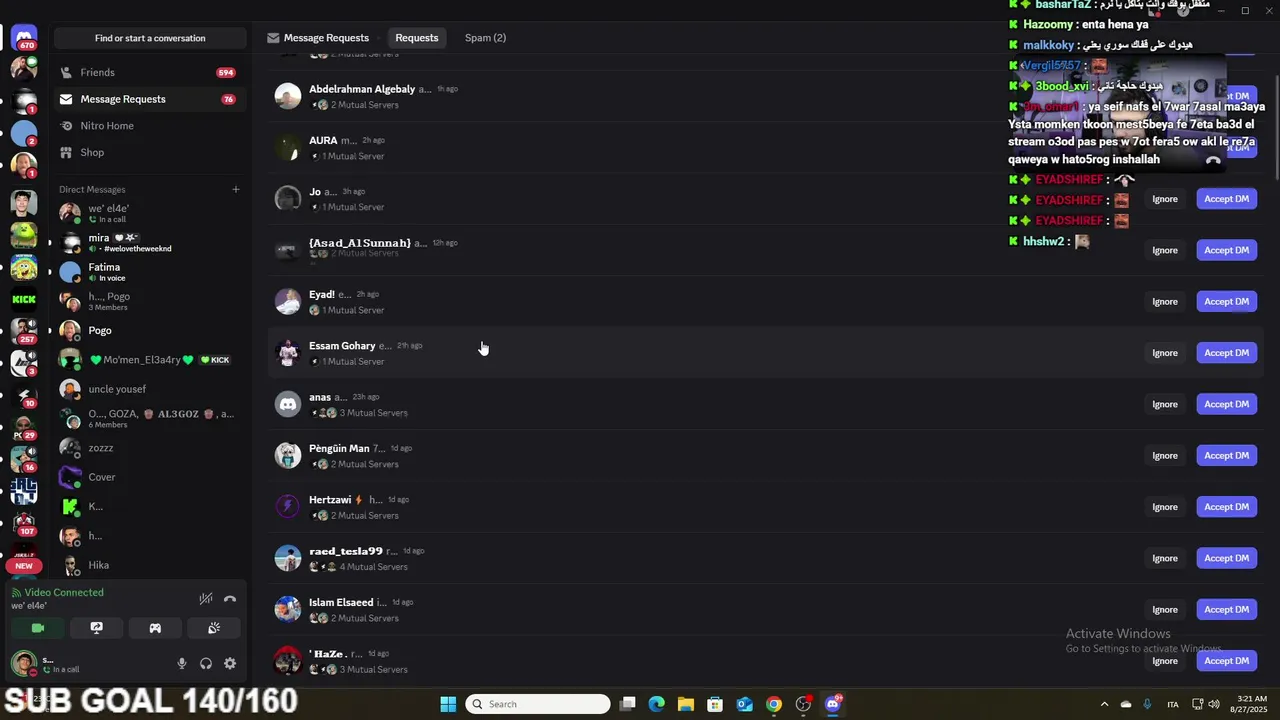1280x720 pixels.
Task: Open Outlook from taskbar
Action: [744, 704]
